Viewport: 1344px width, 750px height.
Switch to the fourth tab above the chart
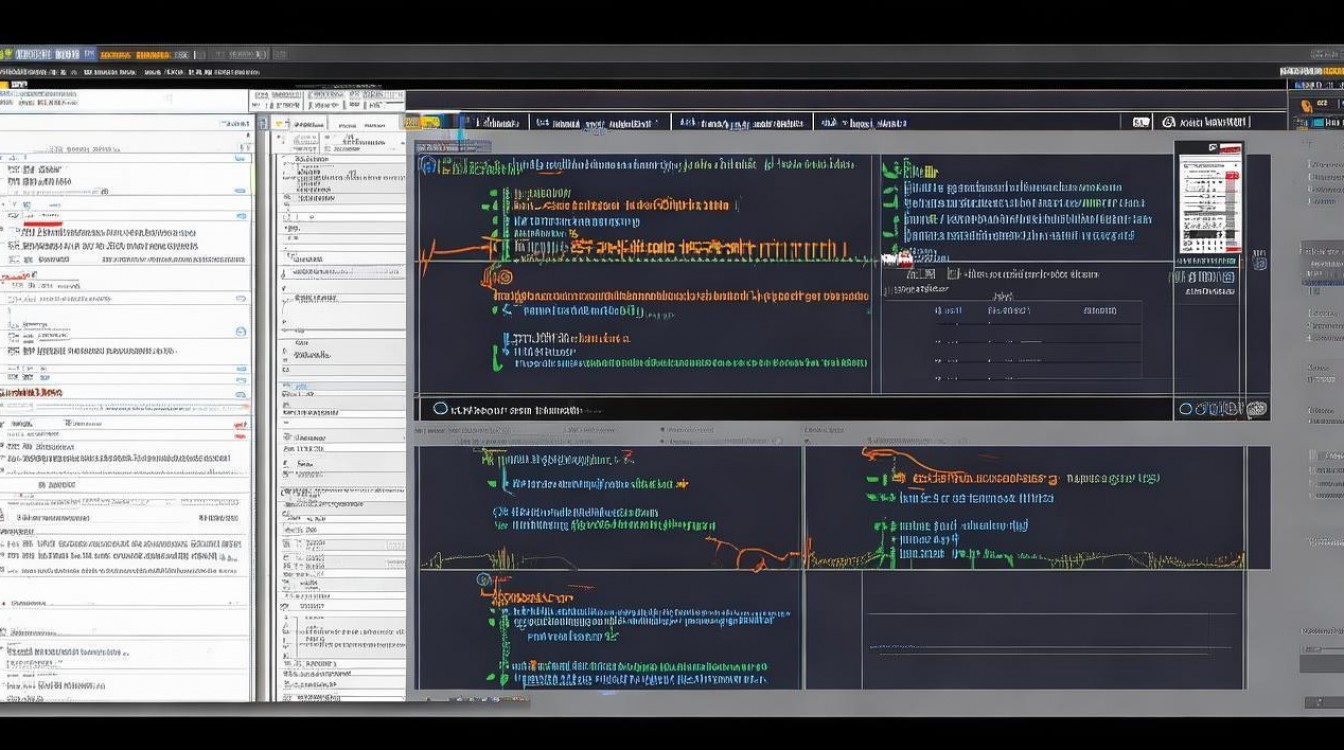pos(863,122)
